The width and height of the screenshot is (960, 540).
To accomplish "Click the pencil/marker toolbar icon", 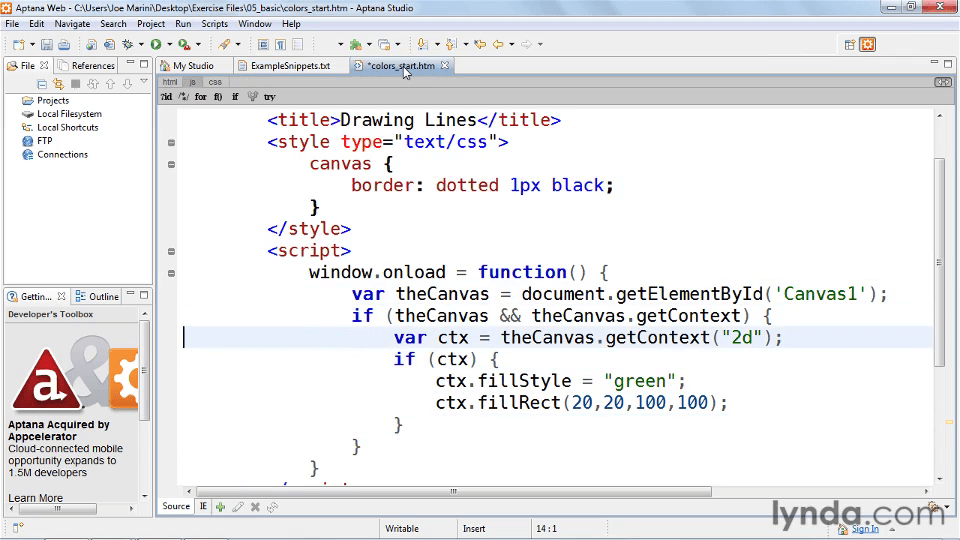I will click(225, 44).
